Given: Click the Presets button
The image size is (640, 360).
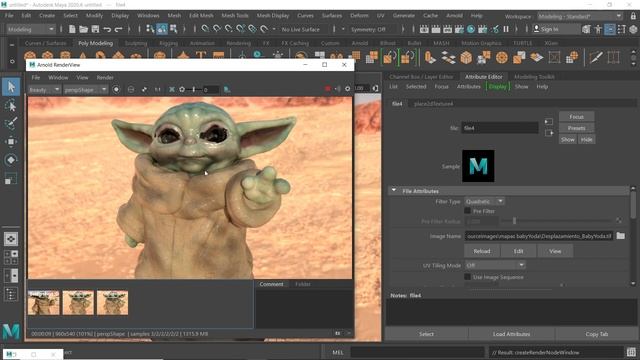Looking at the screenshot, I should (576, 128).
